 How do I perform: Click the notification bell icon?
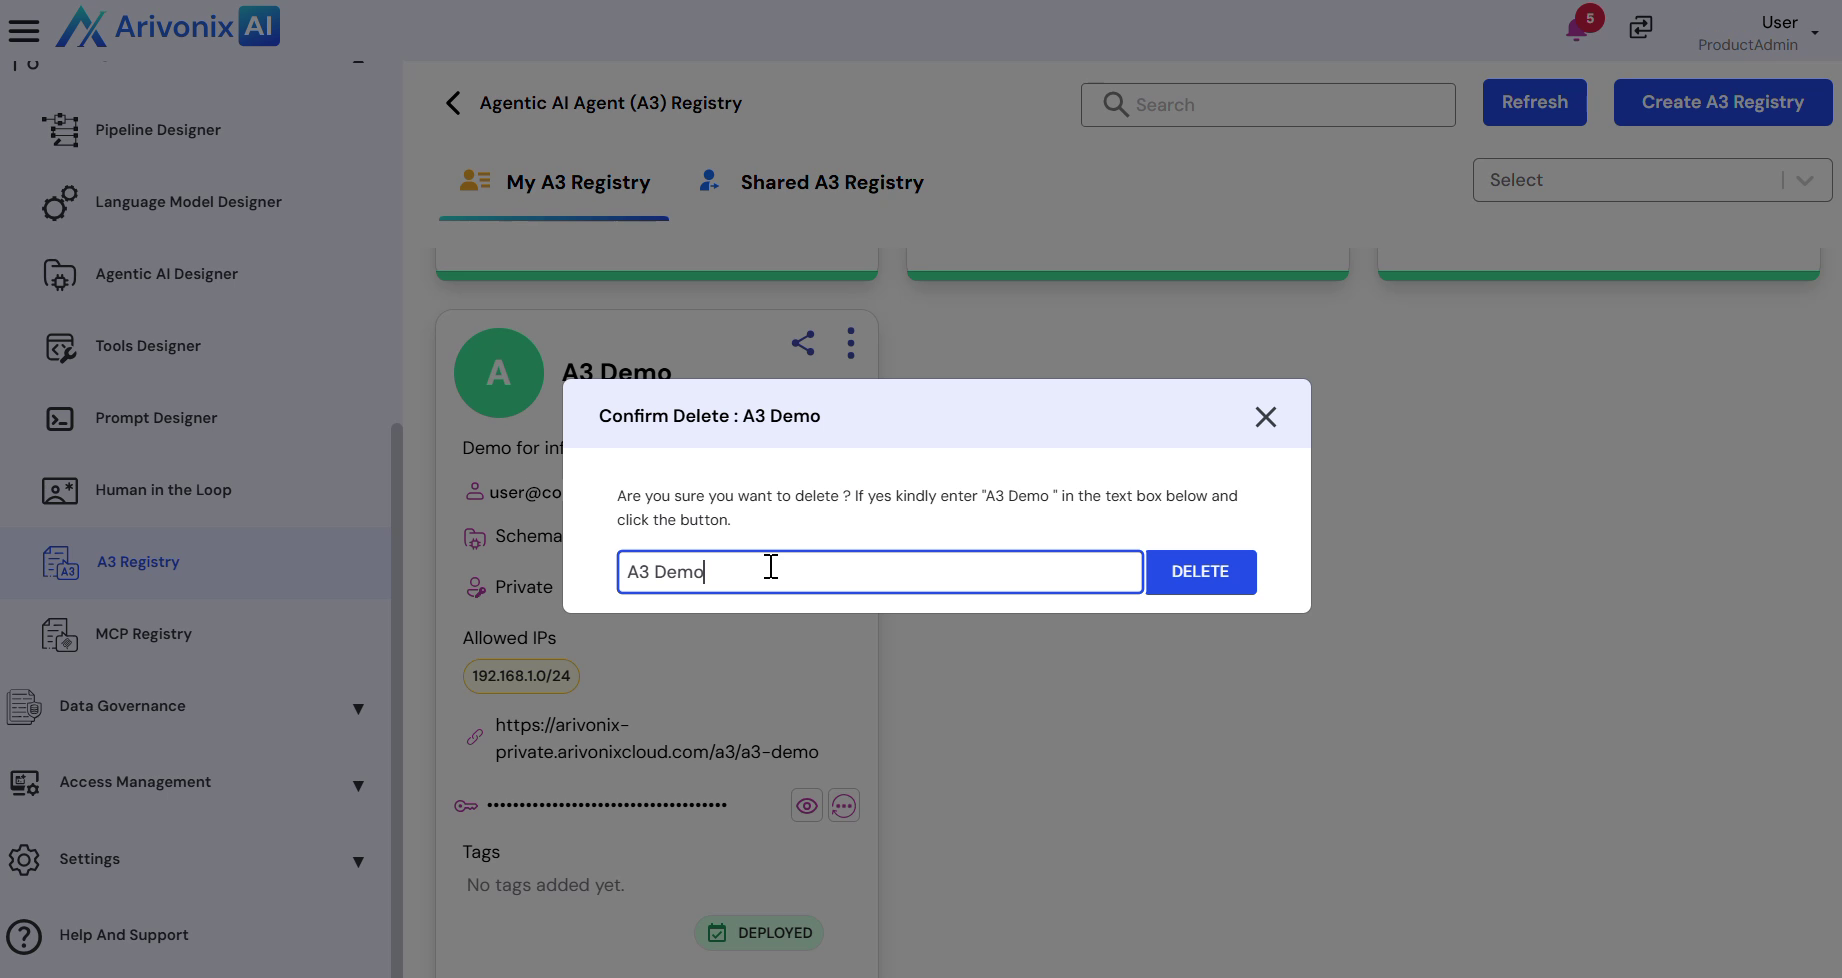click(x=1577, y=29)
